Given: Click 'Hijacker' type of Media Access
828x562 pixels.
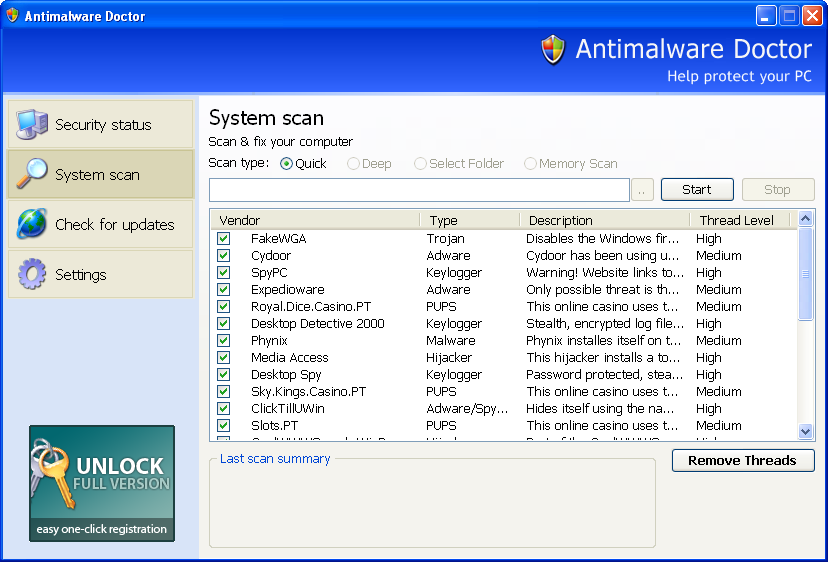Looking at the screenshot, I should point(449,358).
